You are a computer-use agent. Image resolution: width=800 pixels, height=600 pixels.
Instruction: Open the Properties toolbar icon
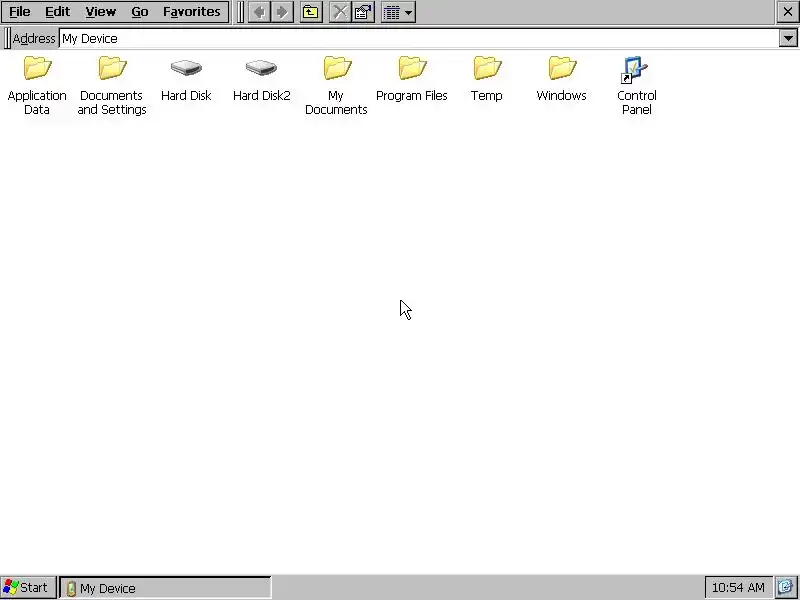[363, 12]
